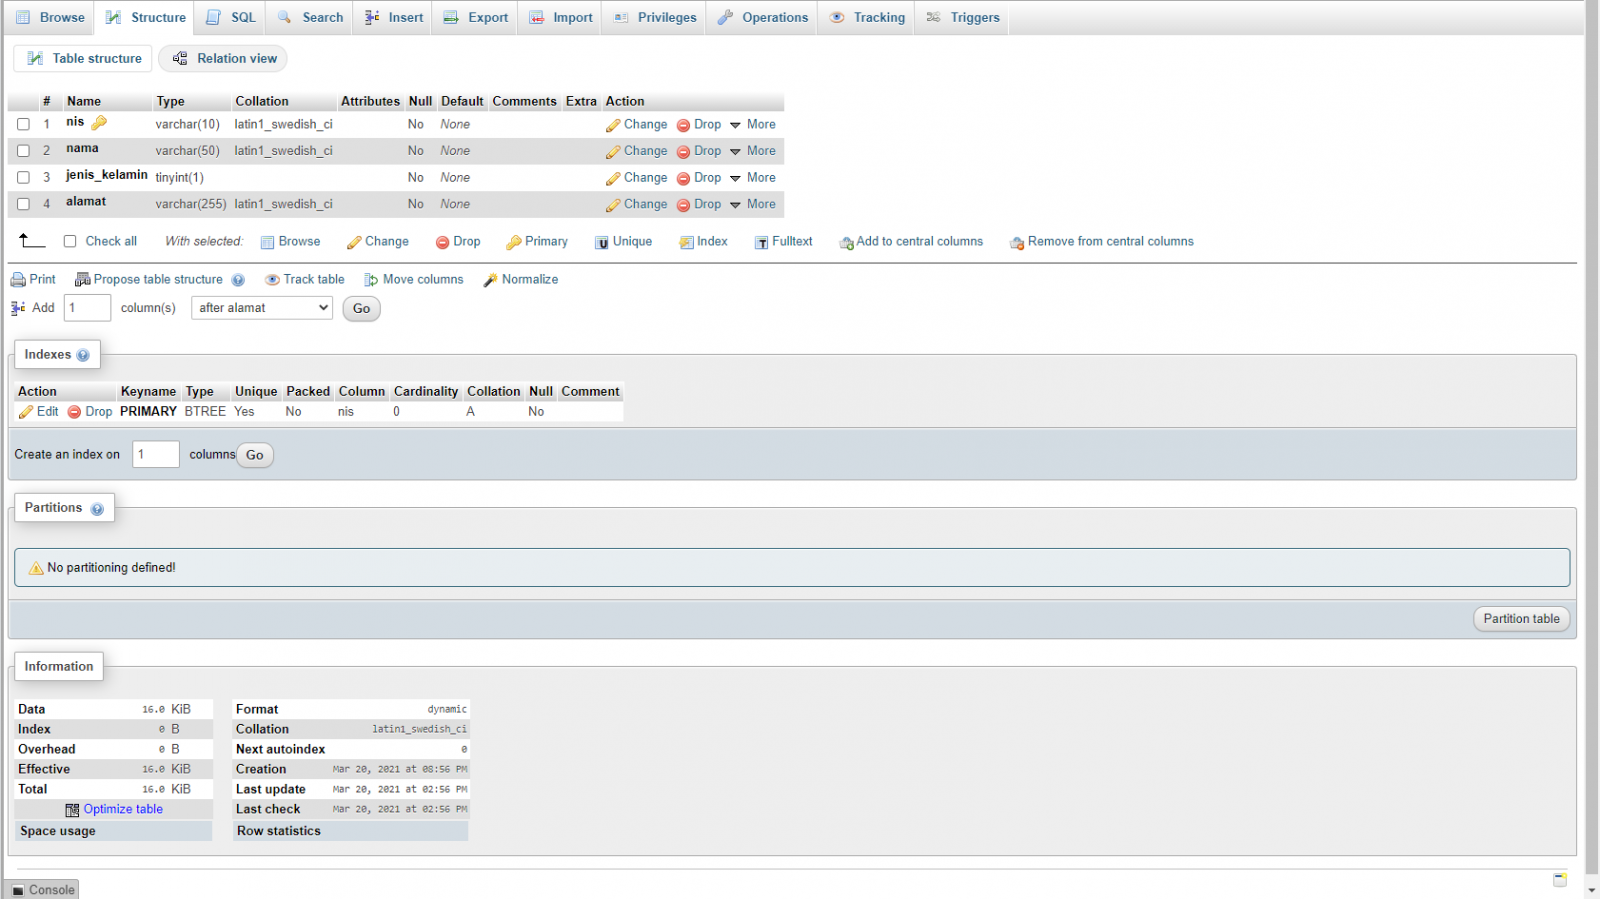Click the Indexes help question mark icon

pos(83,355)
